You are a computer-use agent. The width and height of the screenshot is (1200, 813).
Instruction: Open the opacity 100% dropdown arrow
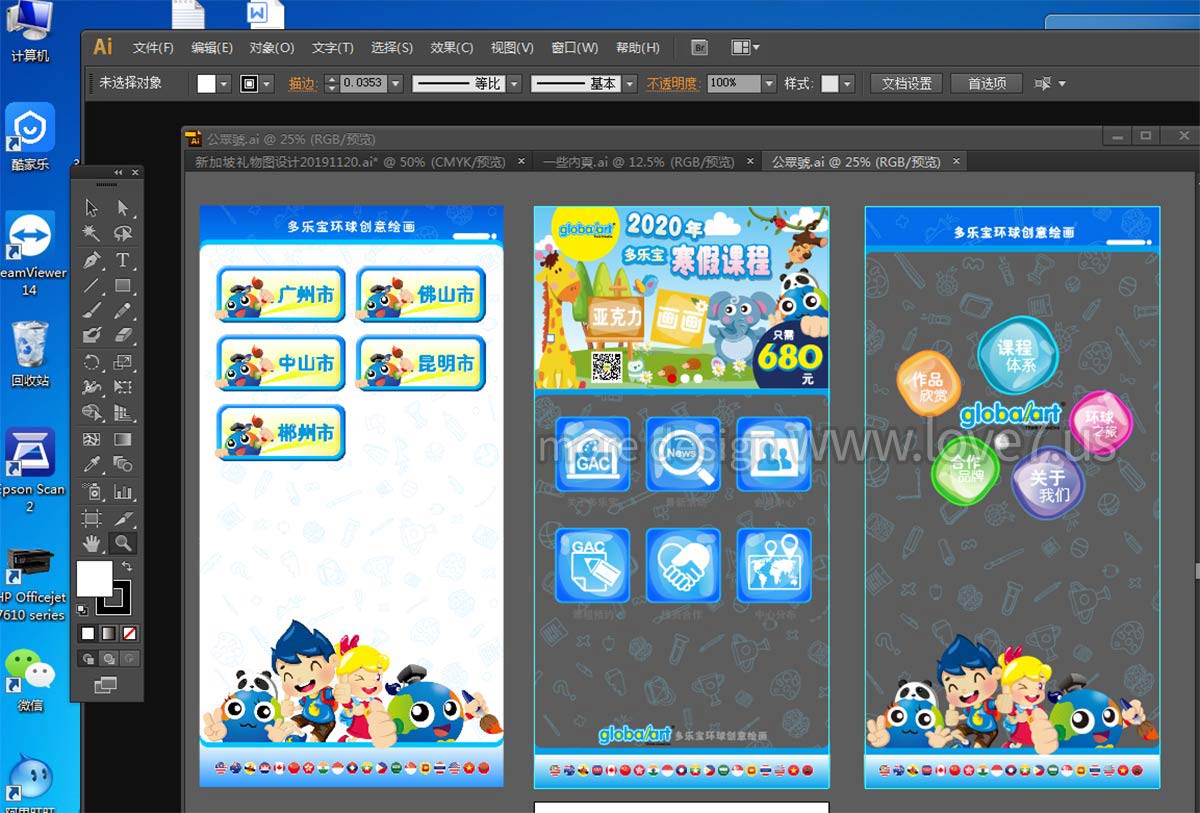tap(768, 84)
